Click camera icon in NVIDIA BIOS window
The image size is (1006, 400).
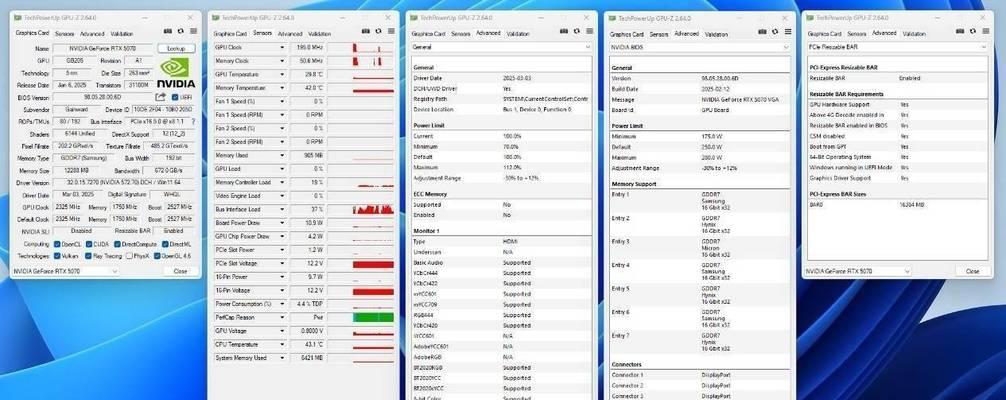[x=762, y=31]
